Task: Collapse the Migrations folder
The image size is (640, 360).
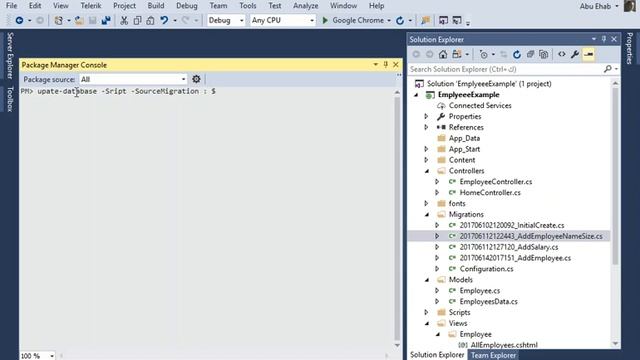Action: click(427, 215)
